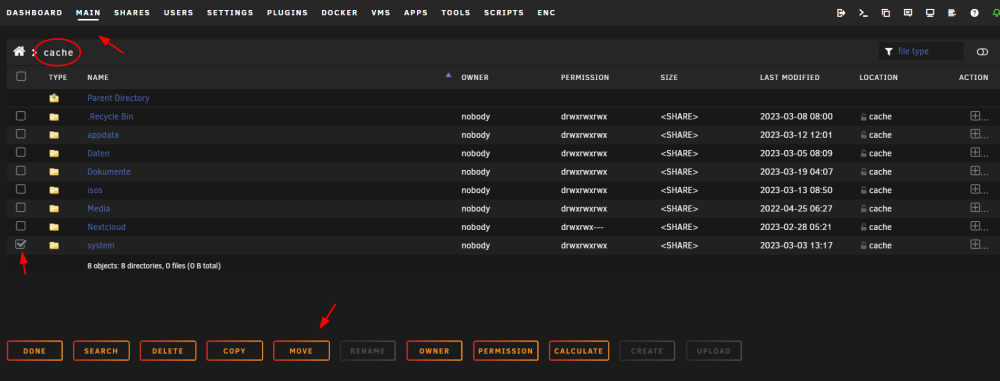
Task: Click the action icon for isos row
Action: pos(975,190)
